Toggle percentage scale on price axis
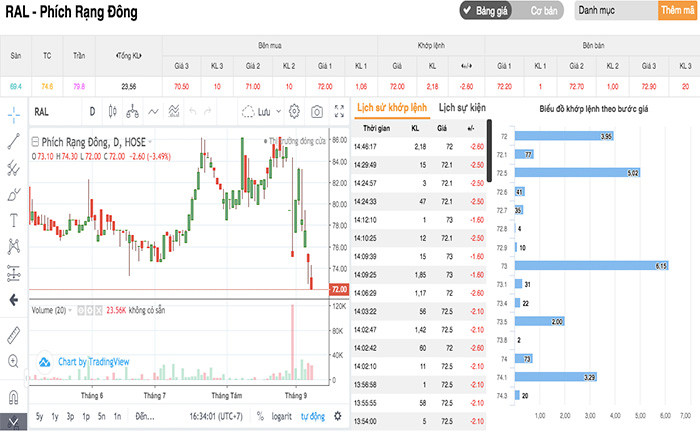This screenshot has height=432, width=700. pos(259,416)
